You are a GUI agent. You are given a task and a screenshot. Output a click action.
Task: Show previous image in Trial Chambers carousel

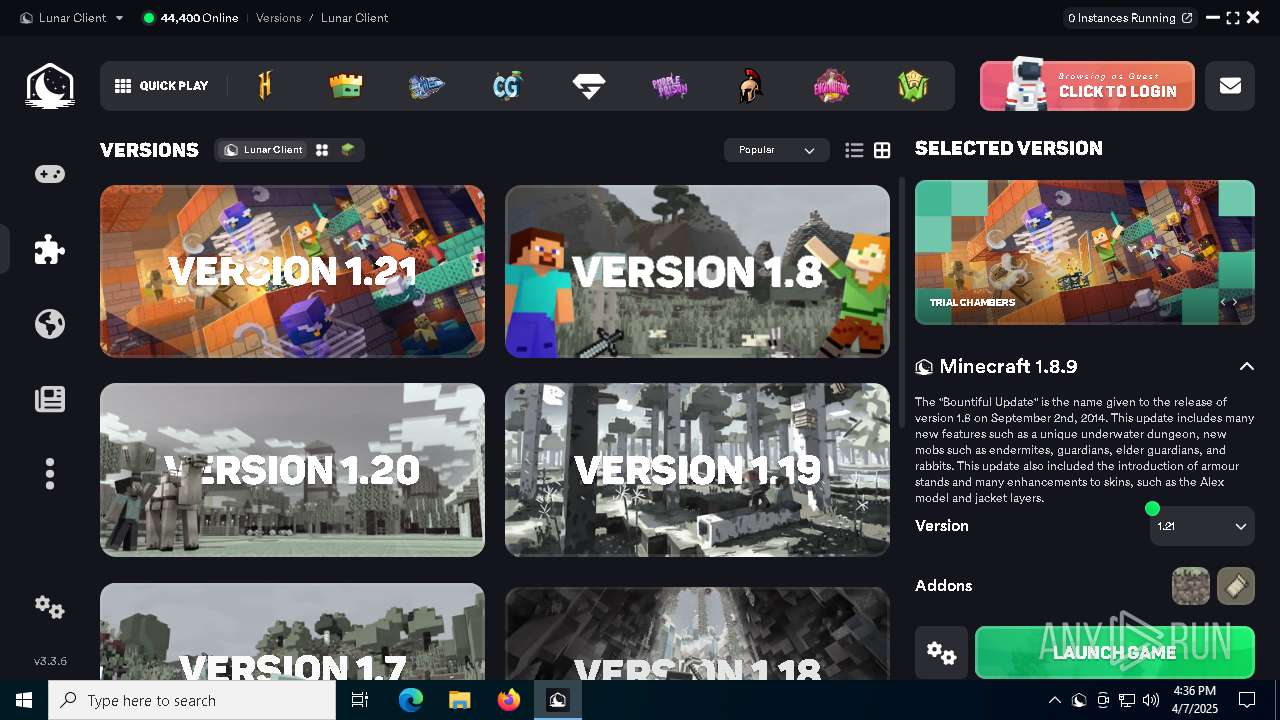pyautogui.click(x=1222, y=302)
